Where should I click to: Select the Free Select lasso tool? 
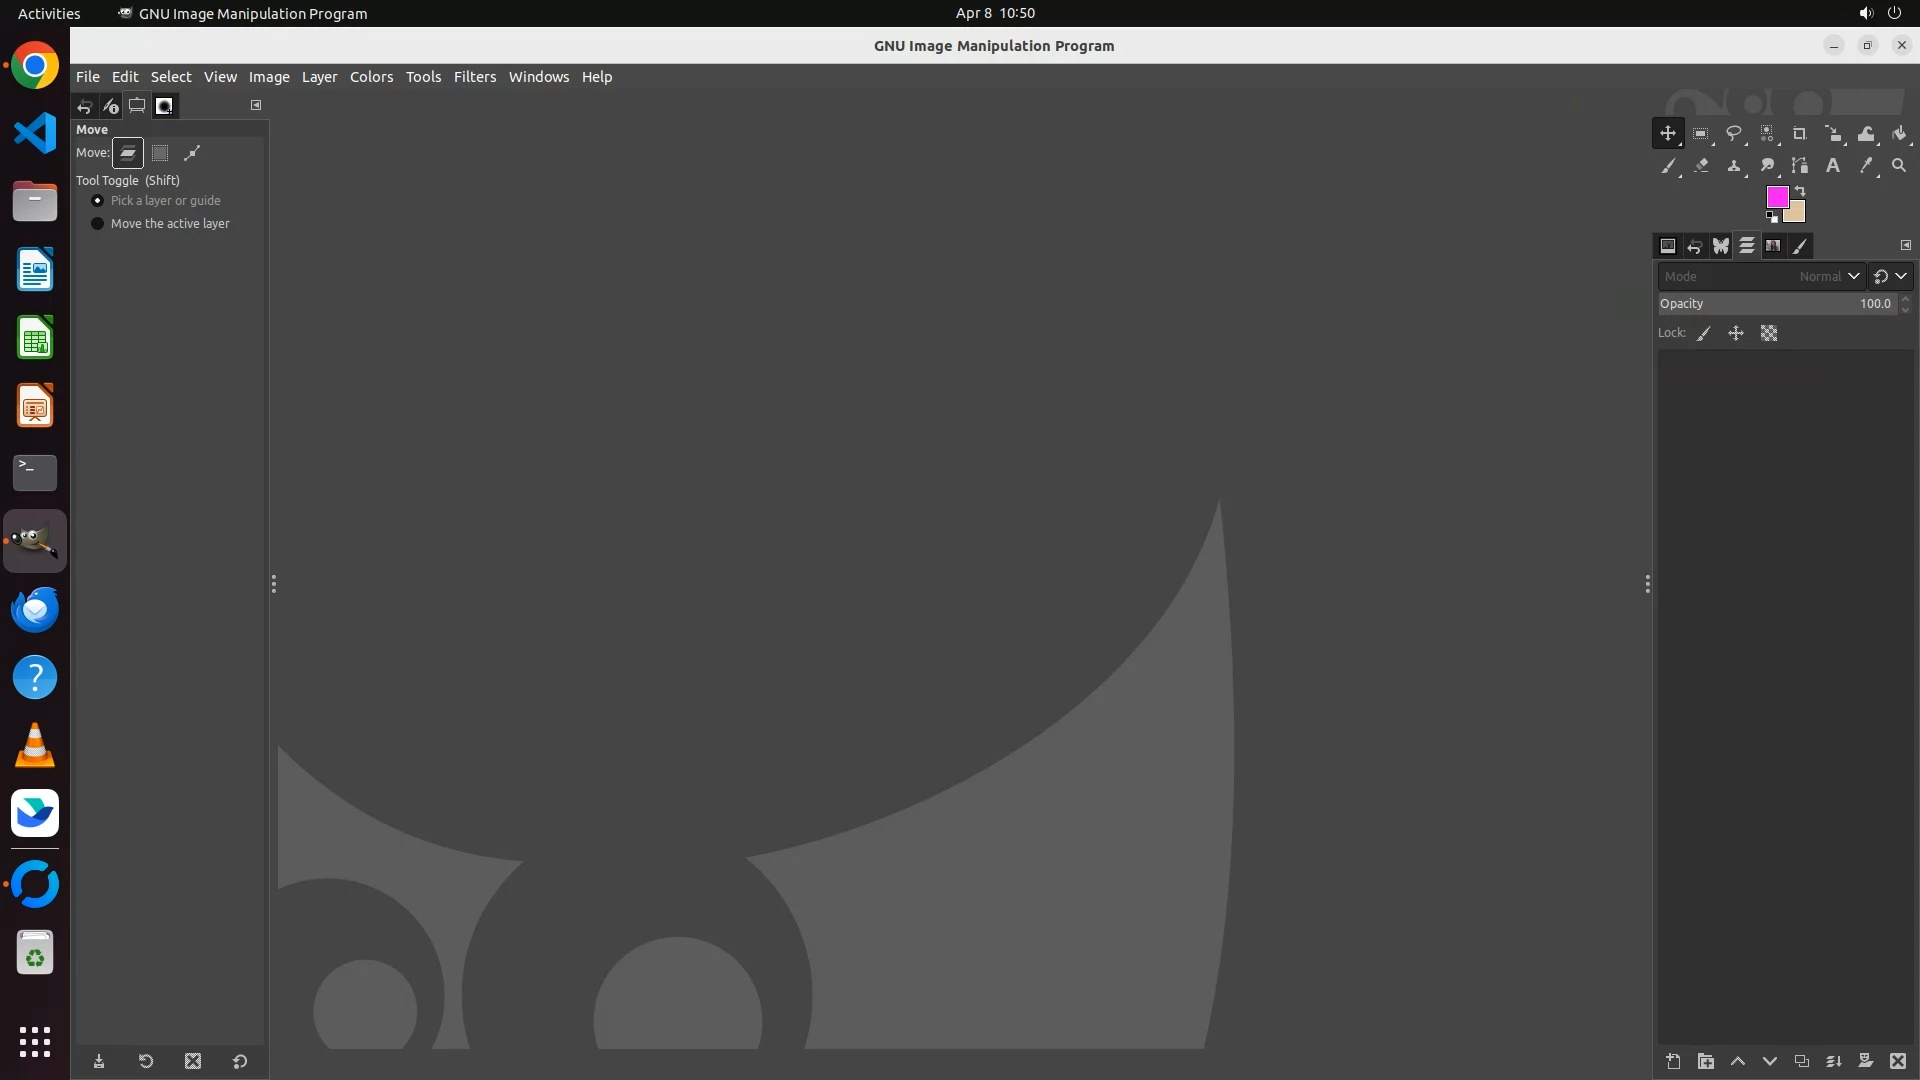point(1734,133)
